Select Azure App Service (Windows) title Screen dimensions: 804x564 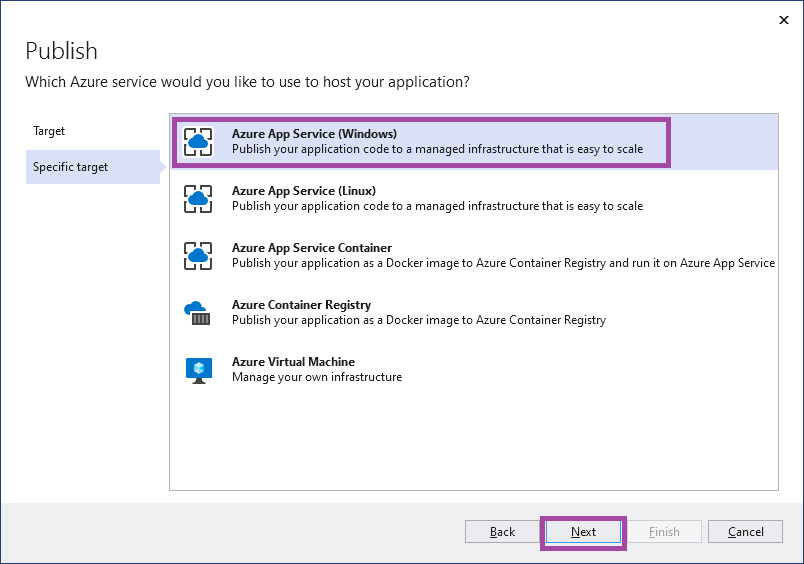tap(314, 134)
